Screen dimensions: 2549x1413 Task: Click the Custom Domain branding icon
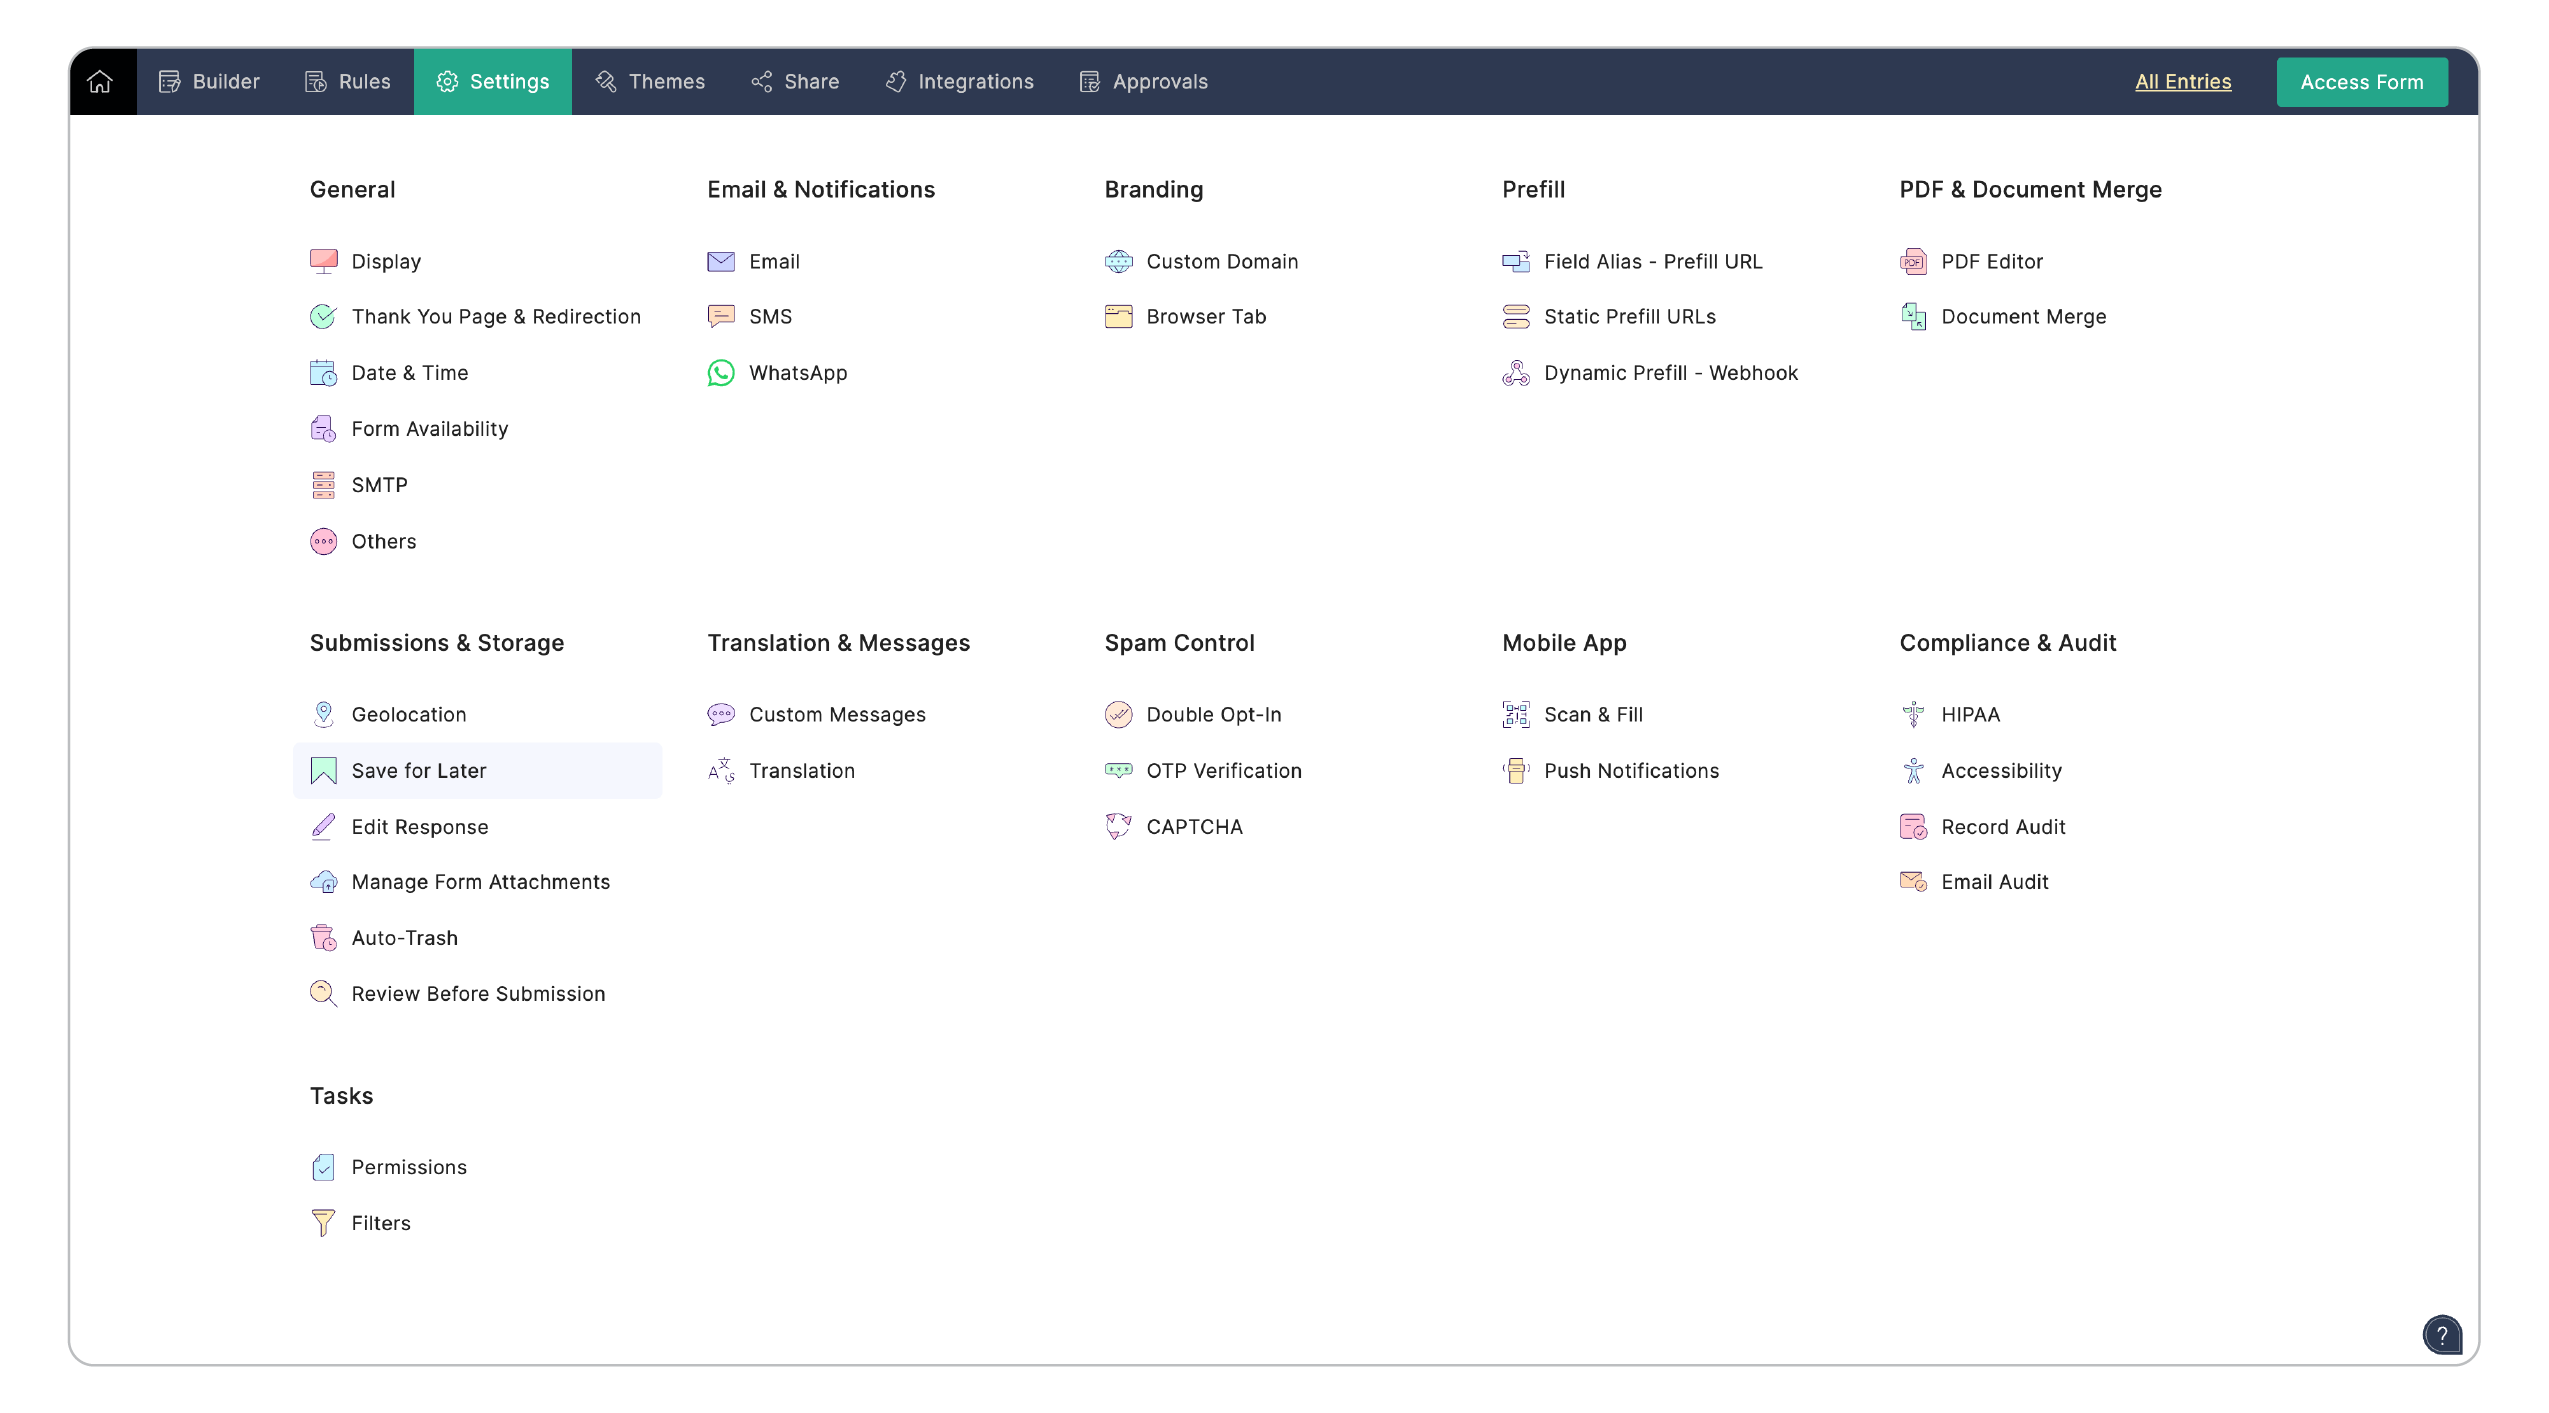pyautogui.click(x=1120, y=261)
